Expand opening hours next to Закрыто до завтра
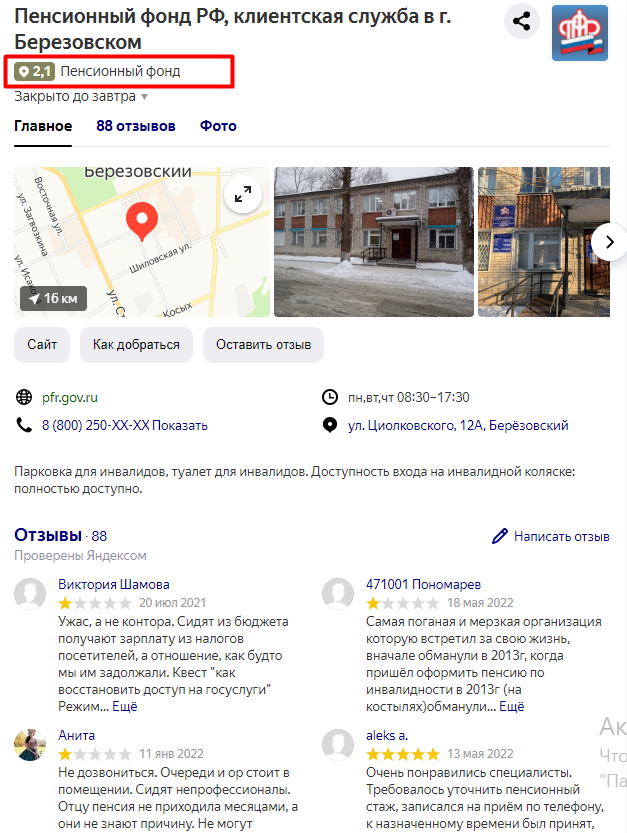627x833 pixels. [x=145, y=97]
